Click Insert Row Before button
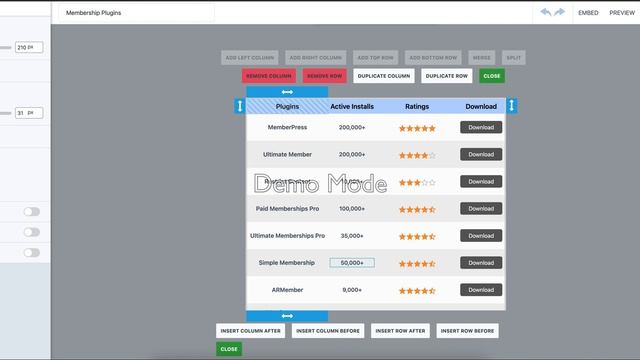Screen dimensions: 640x360 pos(467,331)
